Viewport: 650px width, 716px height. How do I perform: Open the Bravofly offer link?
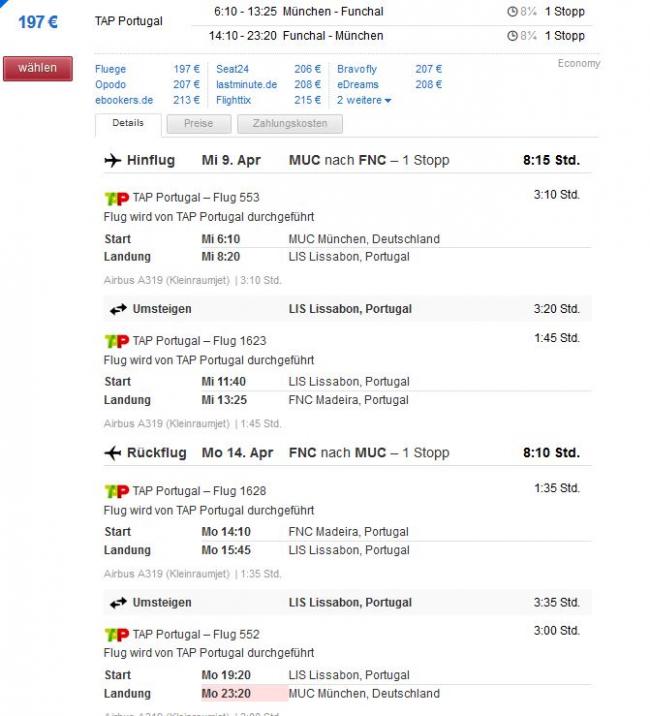357,69
